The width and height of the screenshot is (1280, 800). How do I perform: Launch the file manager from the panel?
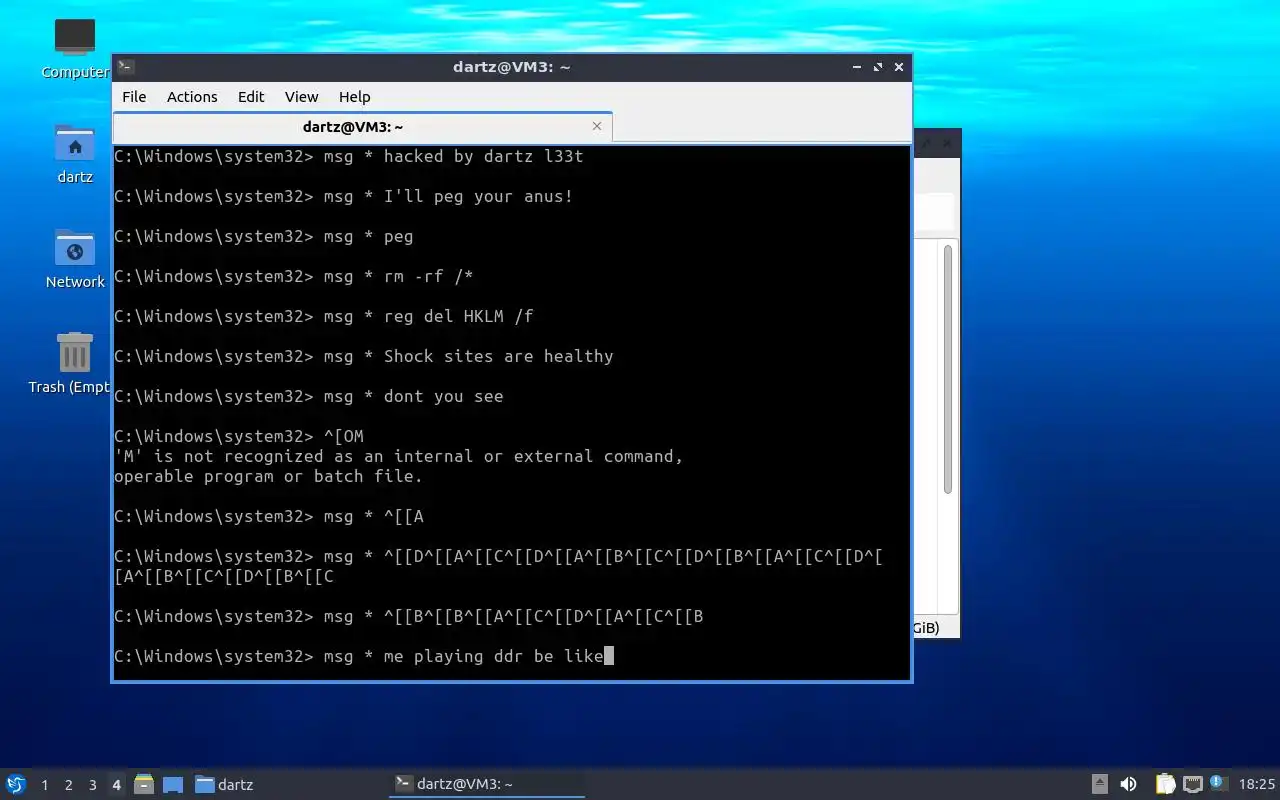click(x=144, y=784)
